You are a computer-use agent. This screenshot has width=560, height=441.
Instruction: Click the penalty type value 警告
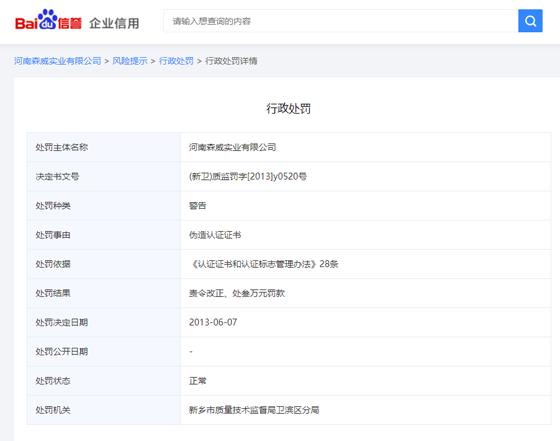[198, 206]
